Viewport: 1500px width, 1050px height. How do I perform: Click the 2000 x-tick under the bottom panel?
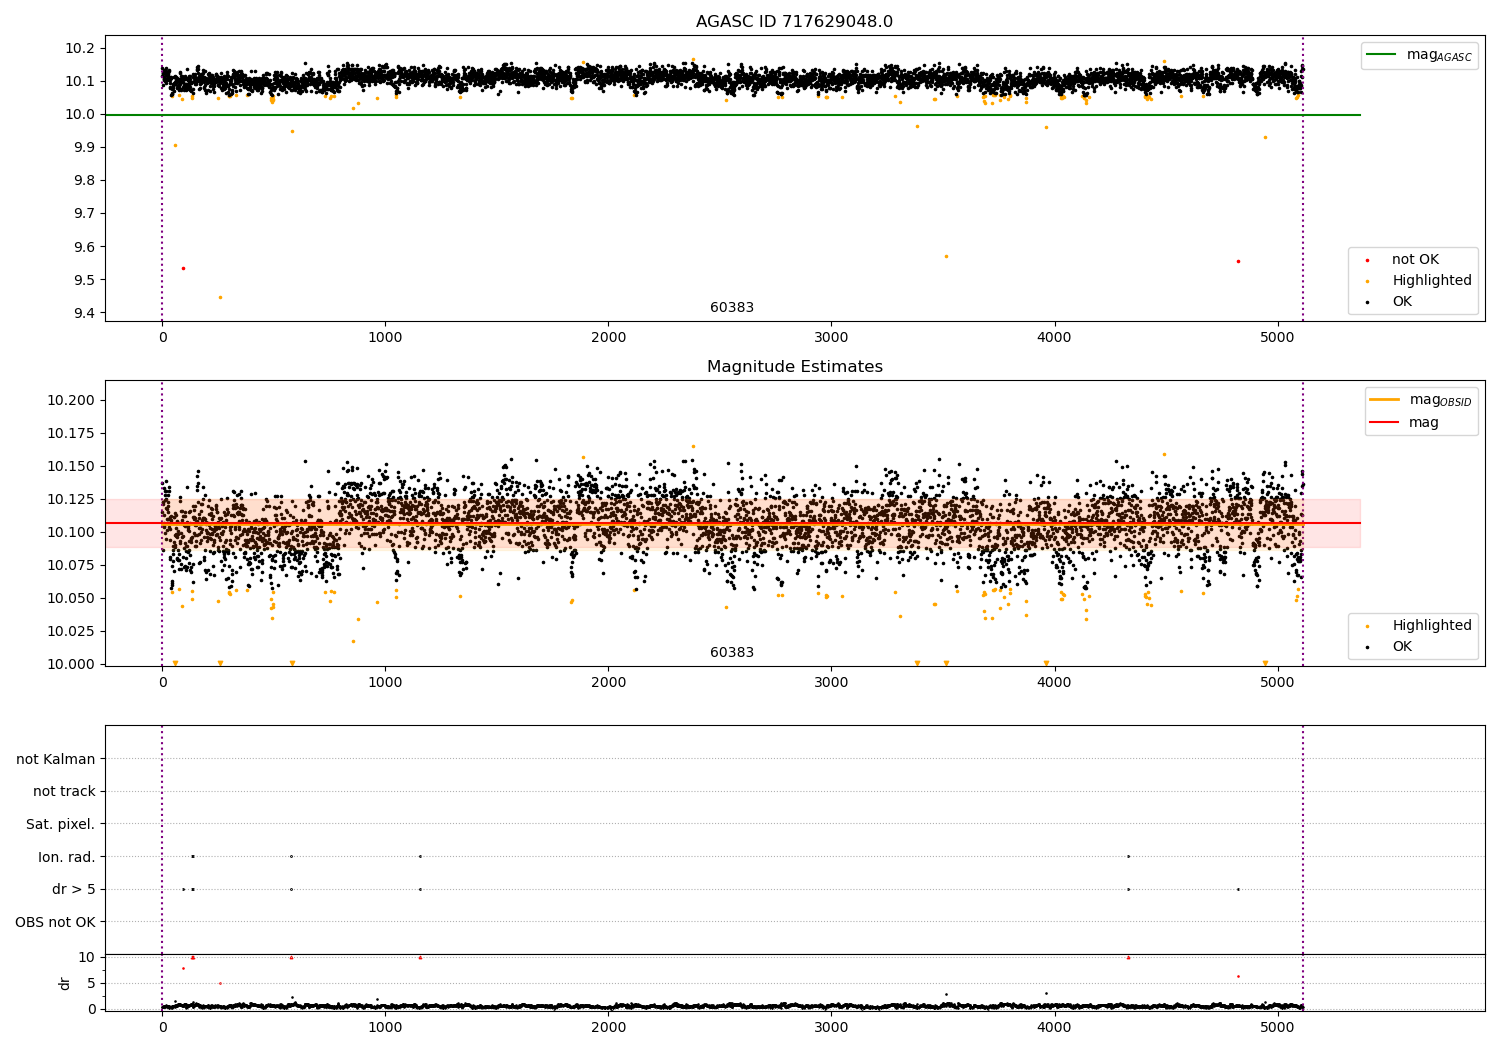coord(608,1027)
